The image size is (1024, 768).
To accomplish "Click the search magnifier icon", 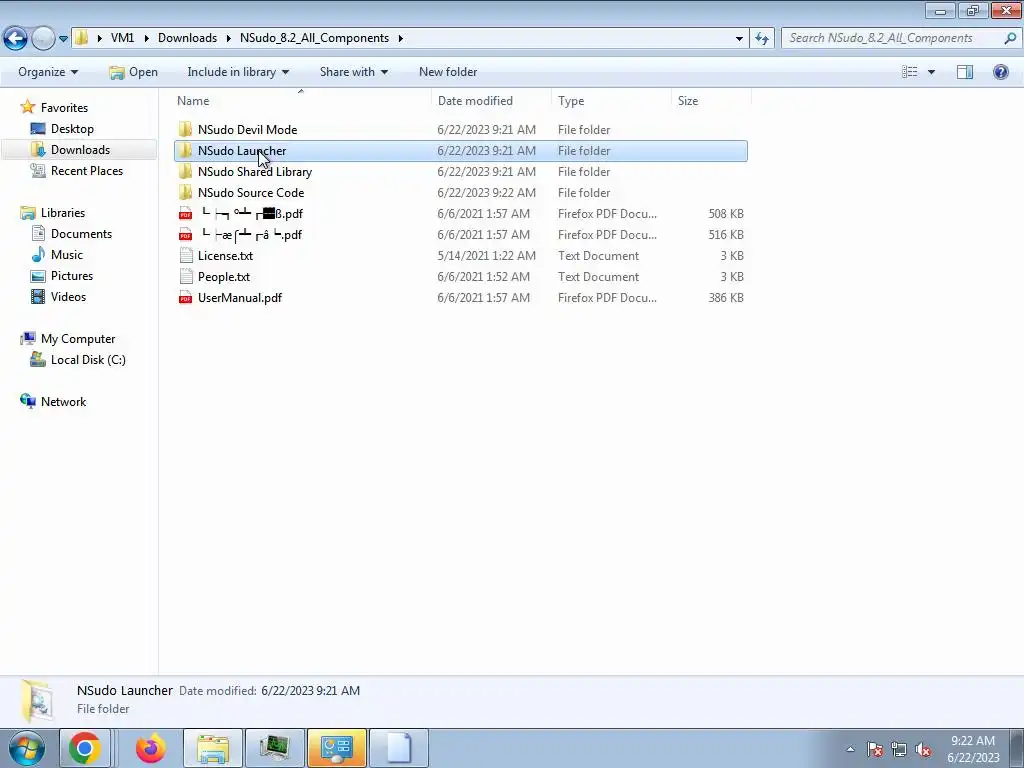I will [1010, 38].
